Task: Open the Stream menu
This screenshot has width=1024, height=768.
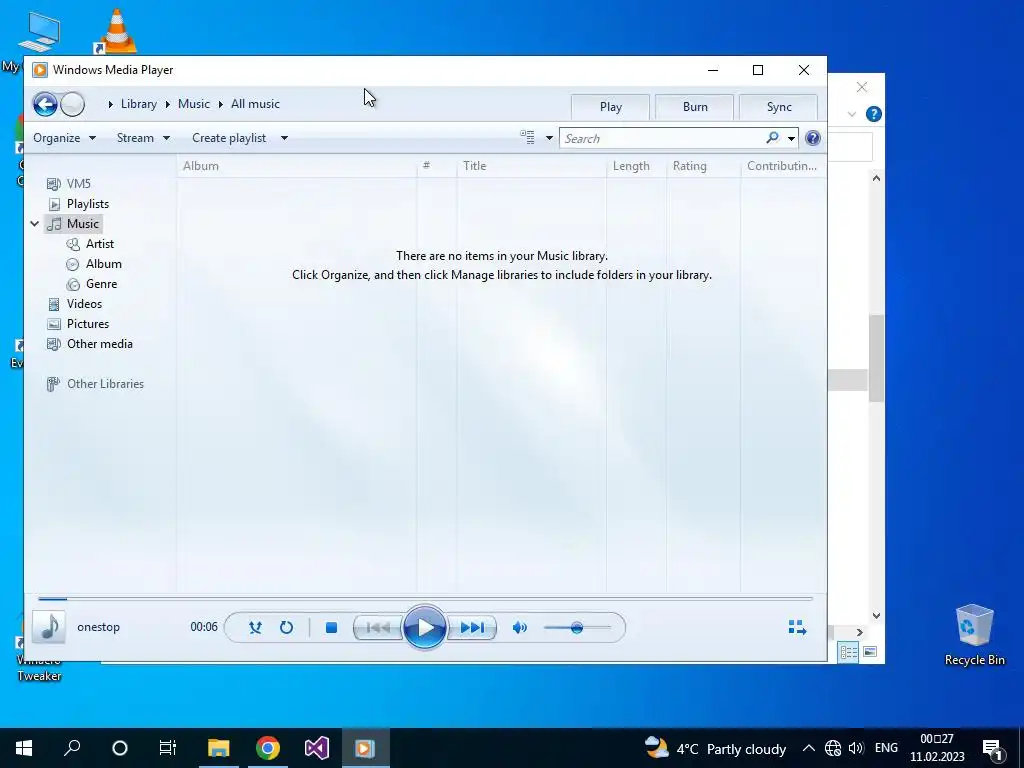Action: coord(143,138)
